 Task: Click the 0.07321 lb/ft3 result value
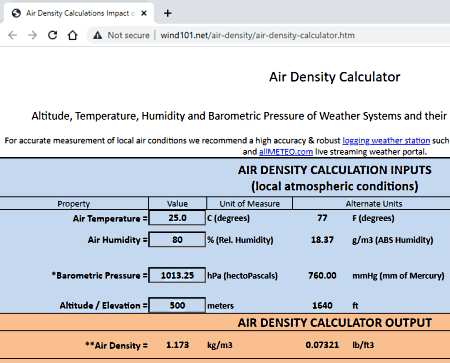(x=322, y=345)
